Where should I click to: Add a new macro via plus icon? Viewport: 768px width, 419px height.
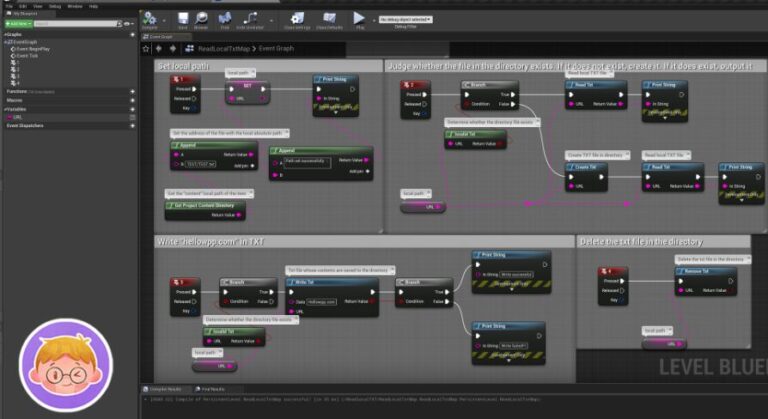click(x=132, y=100)
